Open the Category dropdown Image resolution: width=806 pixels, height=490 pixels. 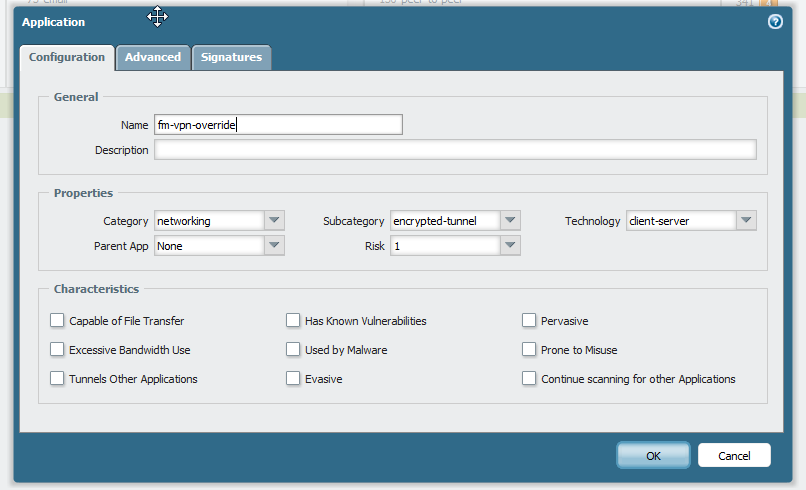pos(274,221)
